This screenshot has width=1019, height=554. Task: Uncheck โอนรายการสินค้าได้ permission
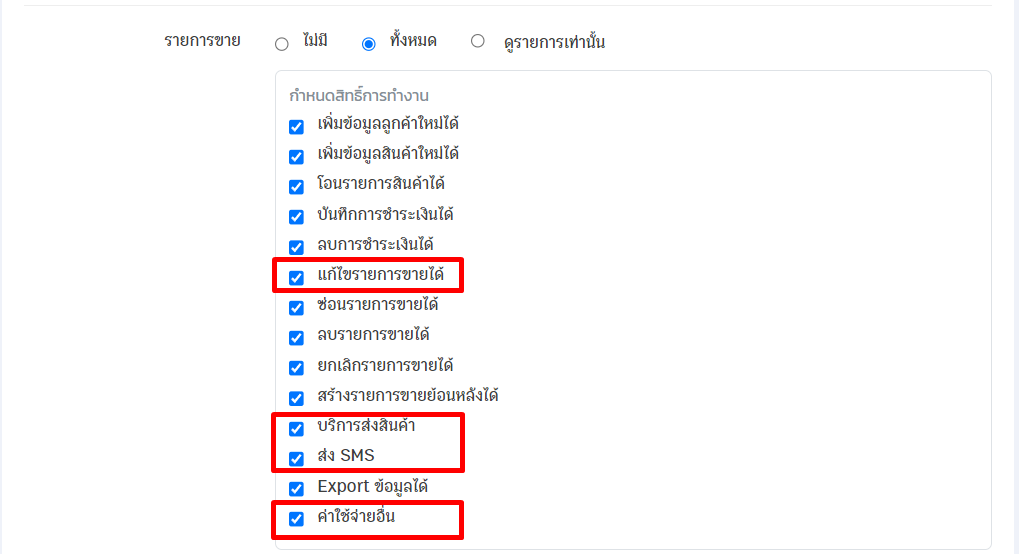tap(296, 187)
